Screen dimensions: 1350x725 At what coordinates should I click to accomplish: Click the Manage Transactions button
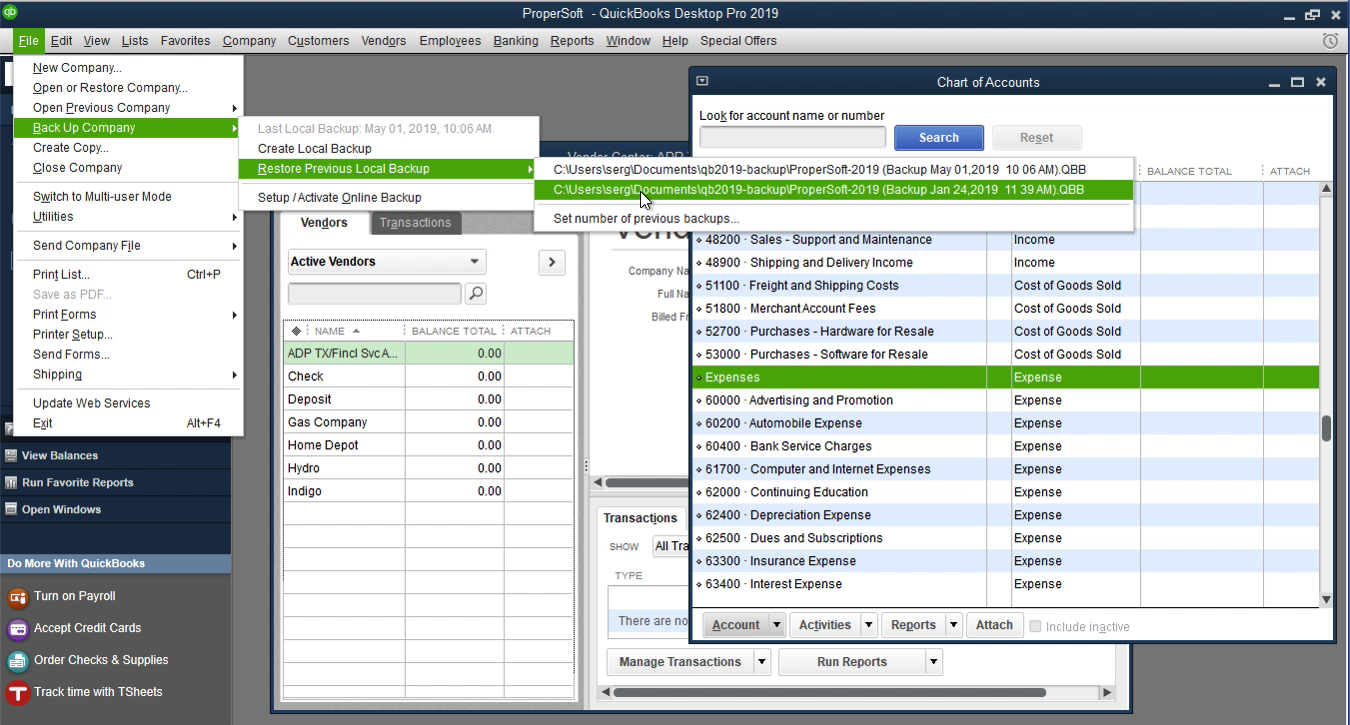tap(680, 662)
